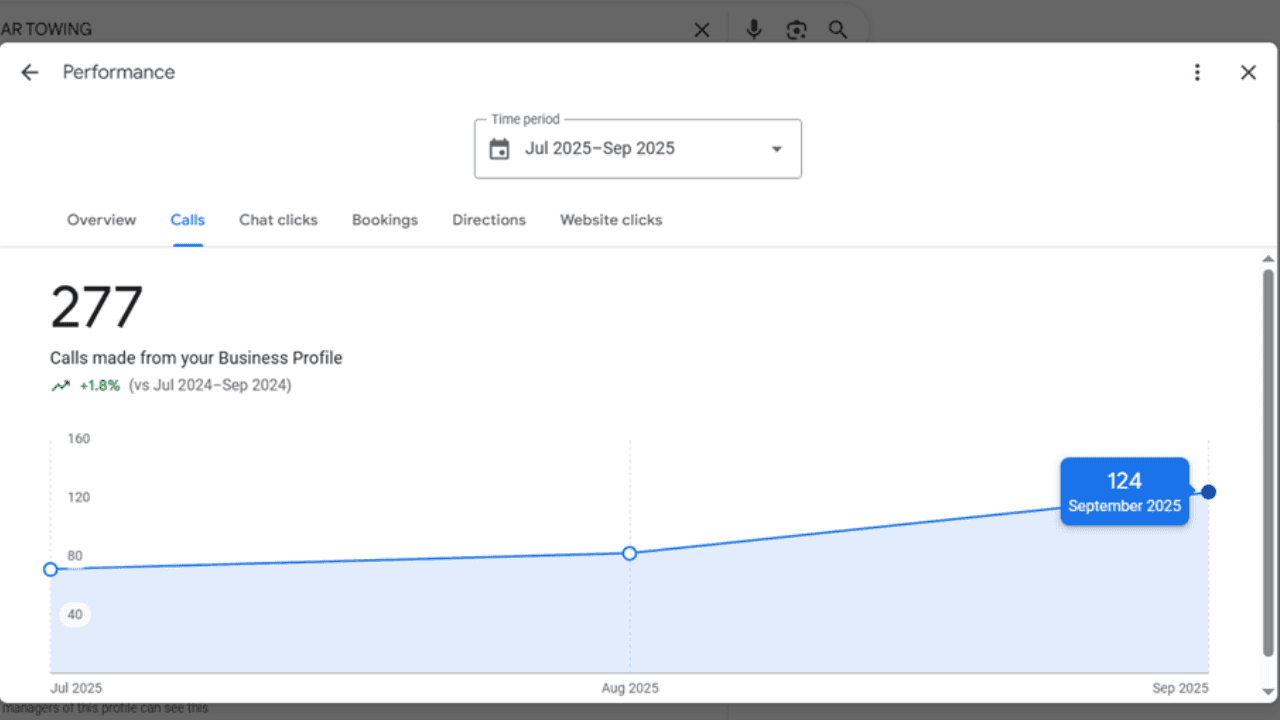Image resolution: width=1280 pixels, height=720 pixels.
Task: Click the Google Lens image search icon
Action: 796,29
